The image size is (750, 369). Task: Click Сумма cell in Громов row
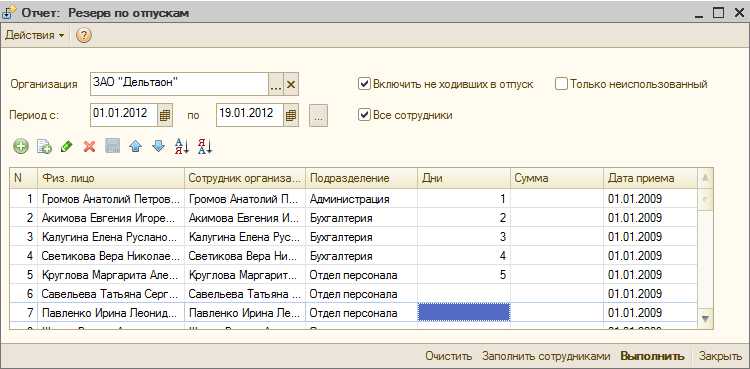(557, 199)
